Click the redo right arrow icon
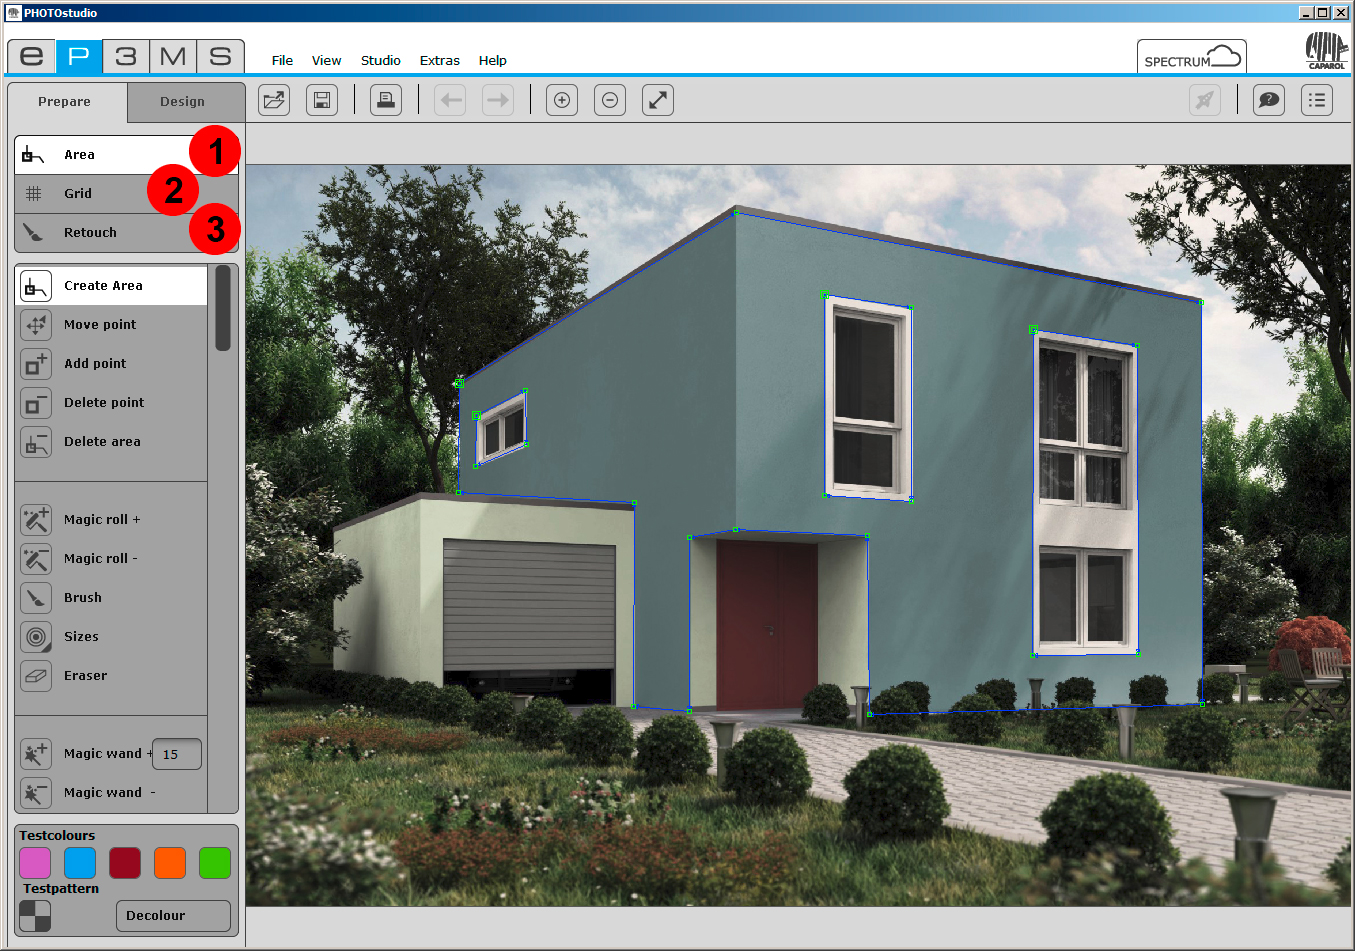Screen dimensions: 1355x951 click(x=498, y=100)
